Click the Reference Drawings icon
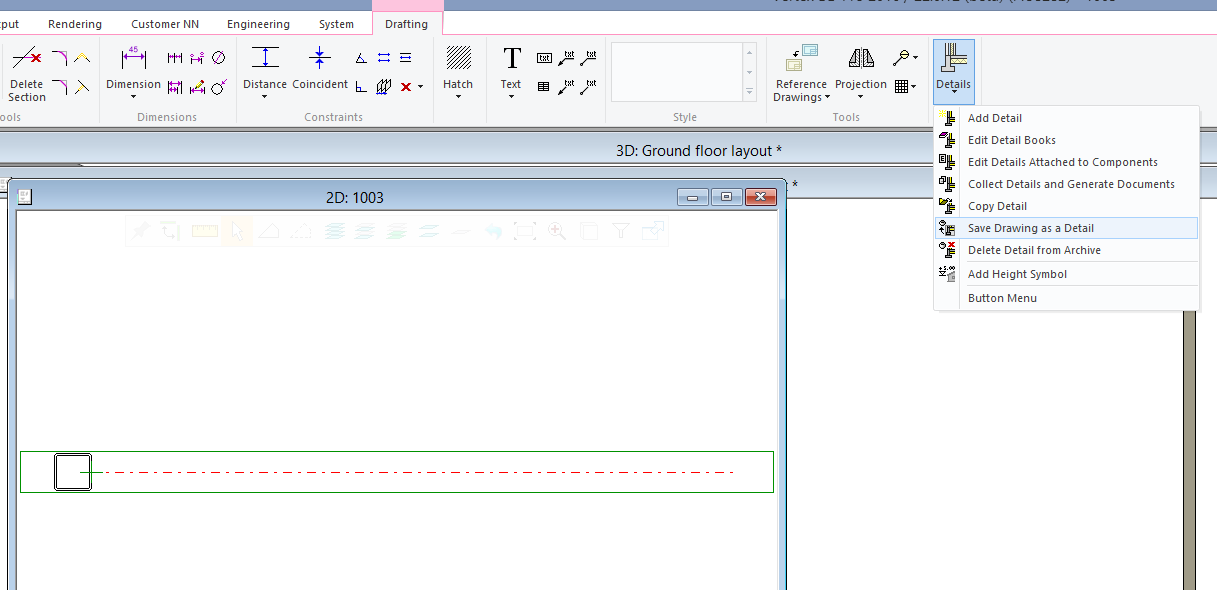The height and width of the screenshot is (590, 1217). coord(801,58)
